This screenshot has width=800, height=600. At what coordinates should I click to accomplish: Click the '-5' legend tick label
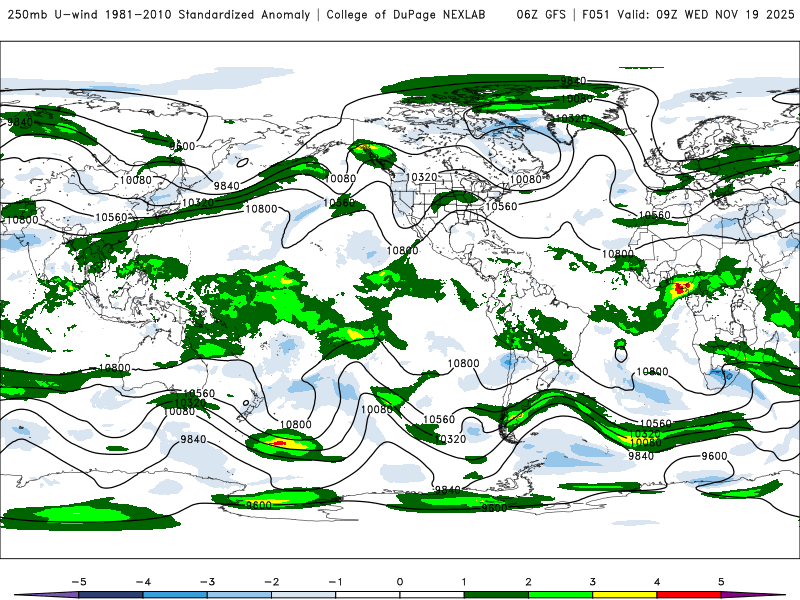(79, 582)
